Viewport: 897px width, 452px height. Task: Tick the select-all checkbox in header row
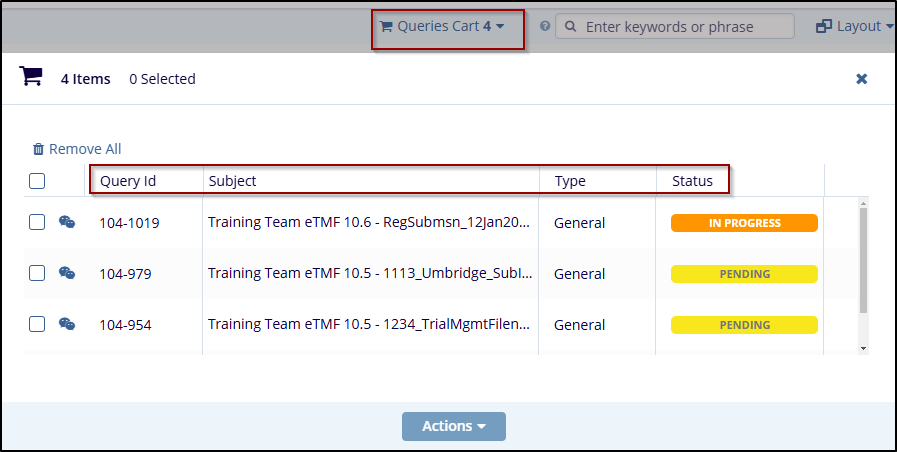pos(37,181)
